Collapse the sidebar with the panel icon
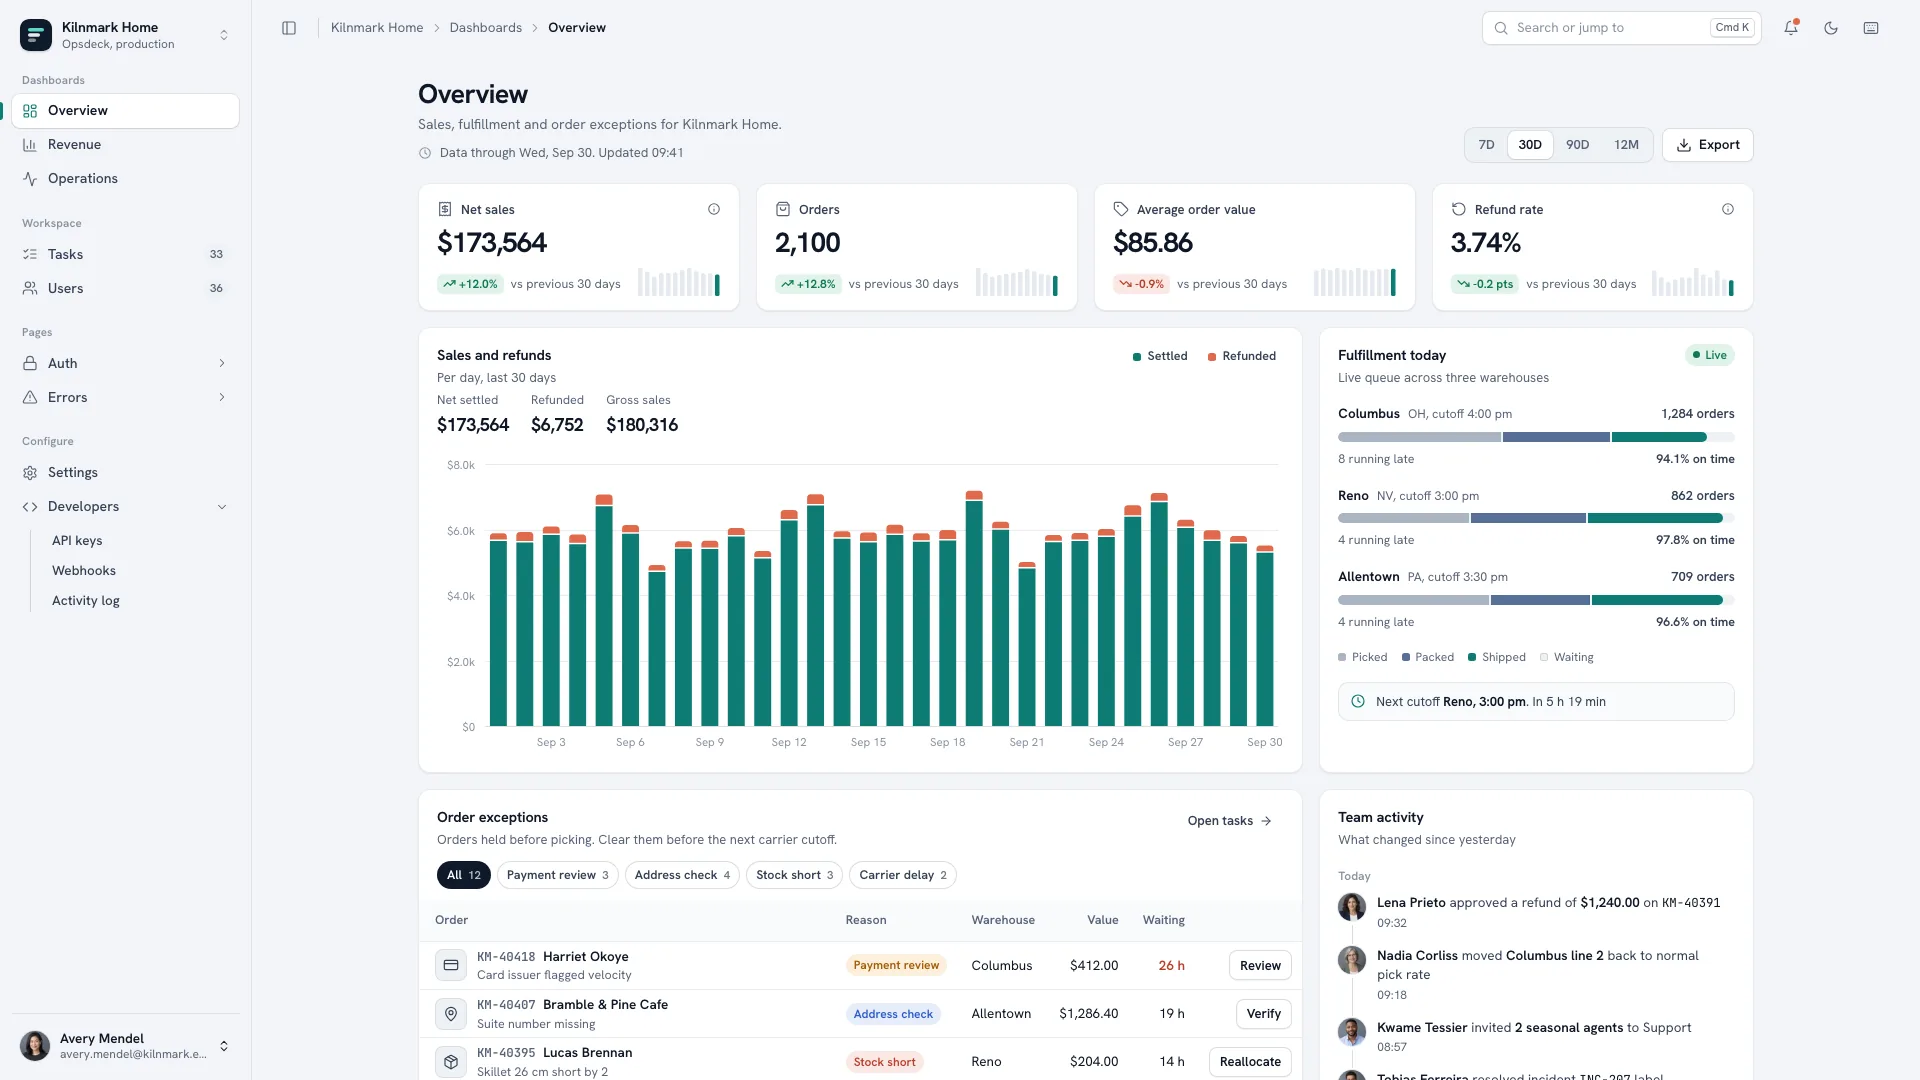The width and height of the screenshot is (1920, 1080). (289, 28)
